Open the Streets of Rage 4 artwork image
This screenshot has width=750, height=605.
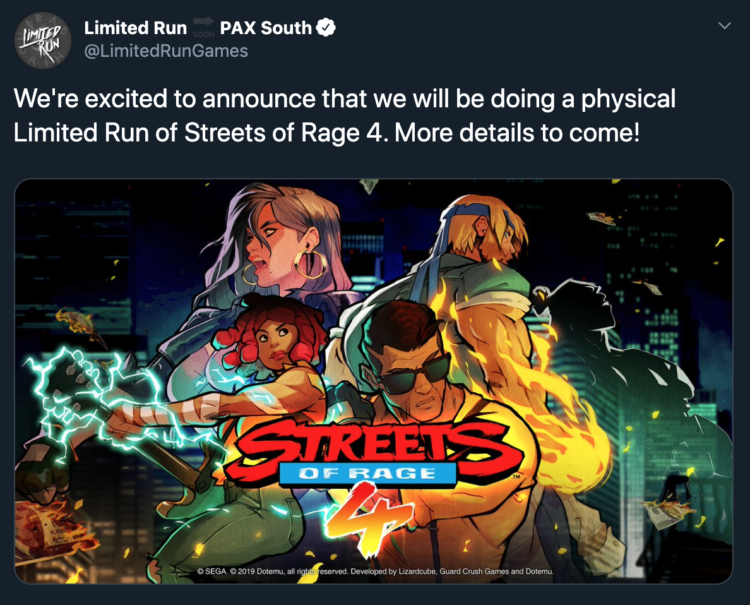click(x=374, y=382)
